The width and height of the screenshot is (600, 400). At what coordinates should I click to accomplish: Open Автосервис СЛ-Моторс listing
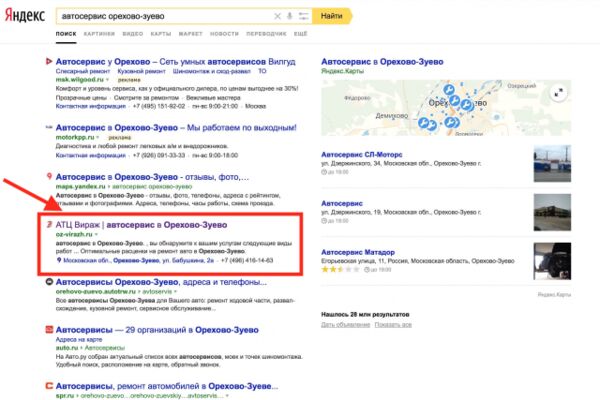pos(362,155)
